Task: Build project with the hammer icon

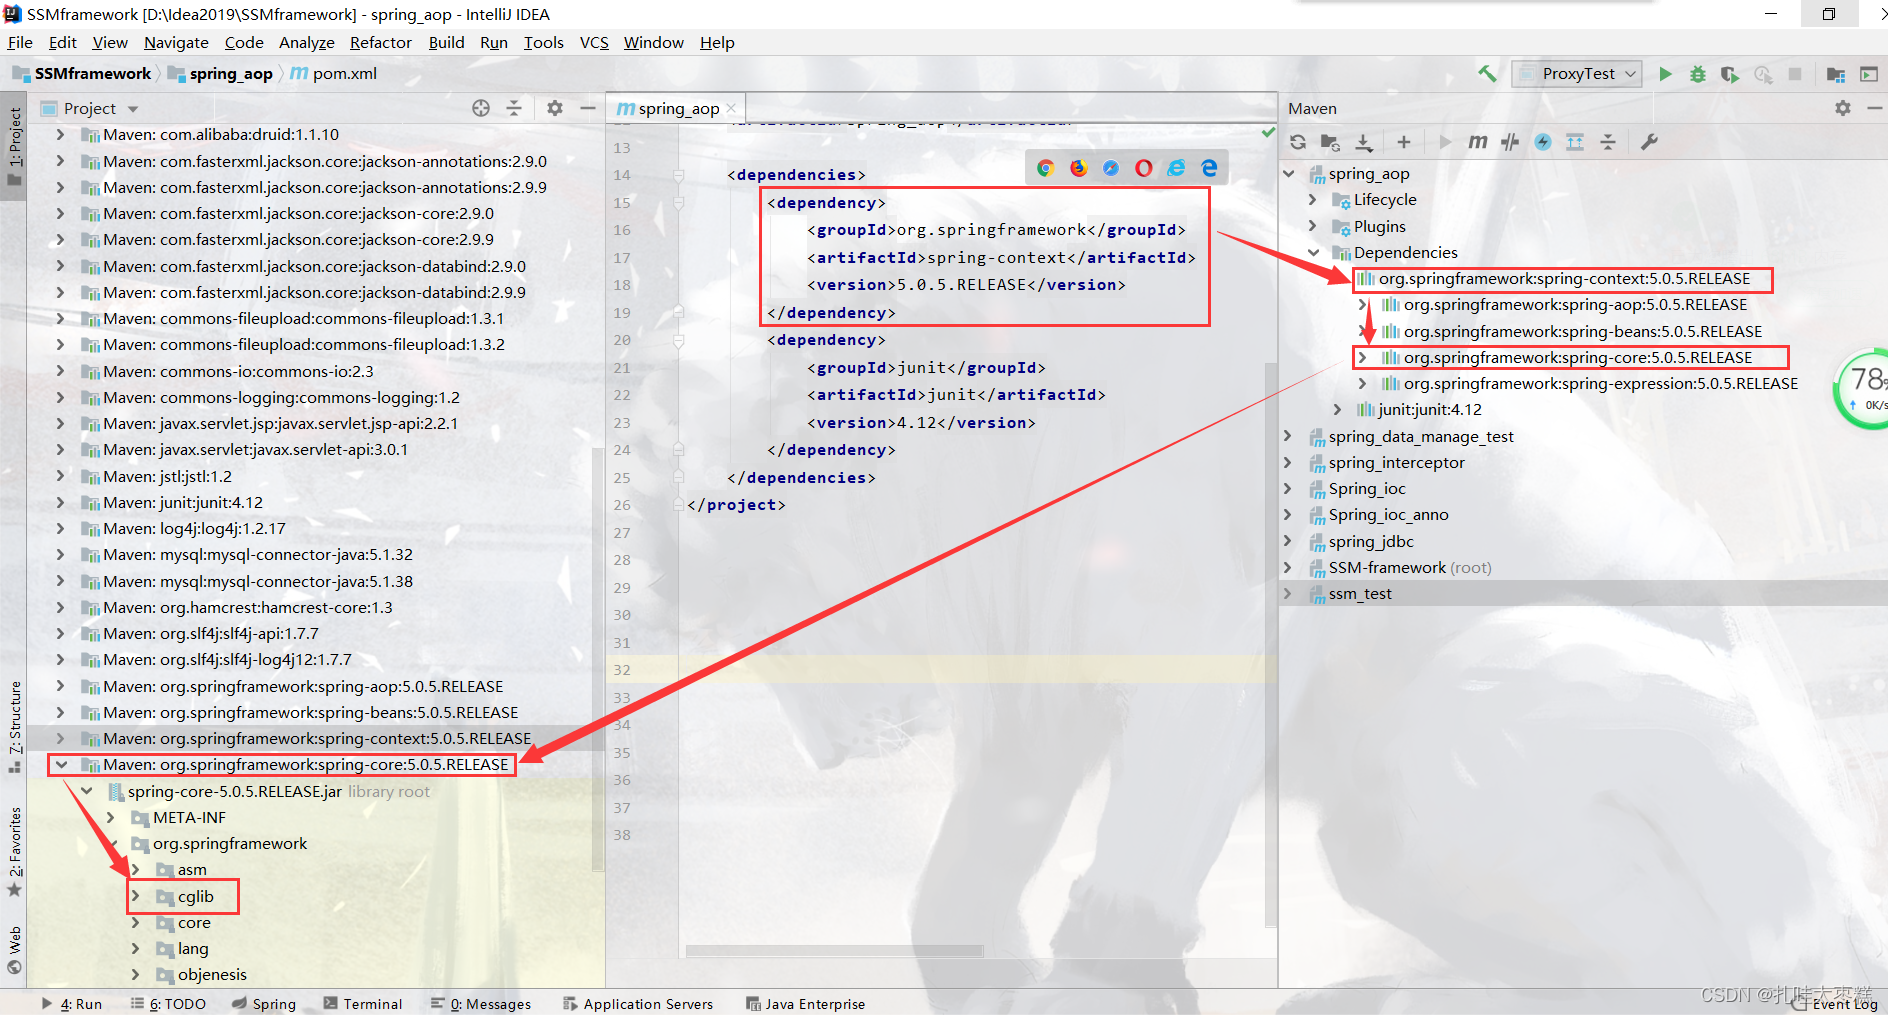Action: [1487, 73]
